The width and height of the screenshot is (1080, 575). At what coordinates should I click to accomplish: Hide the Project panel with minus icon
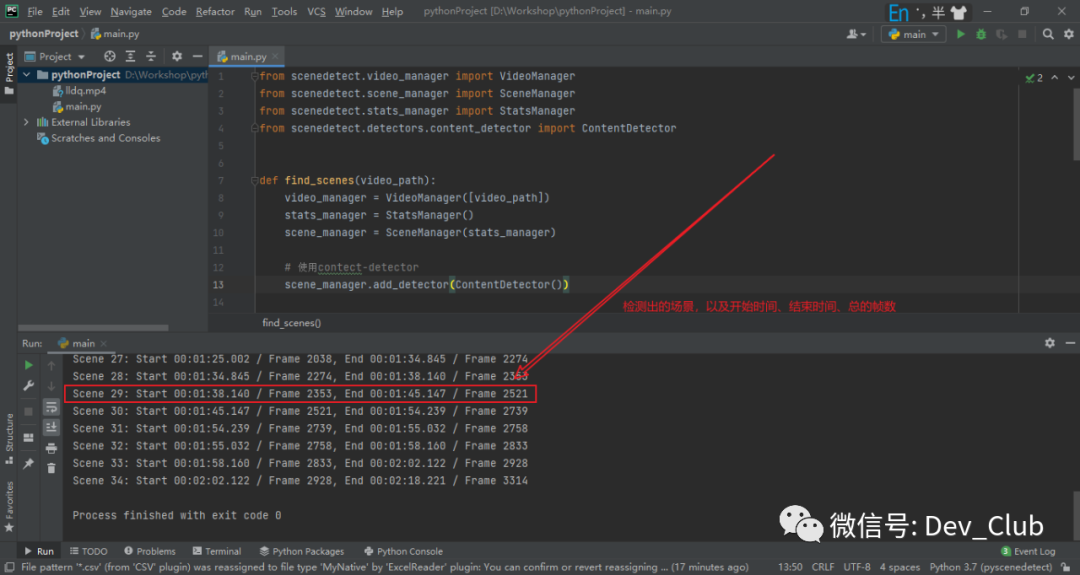197,56
